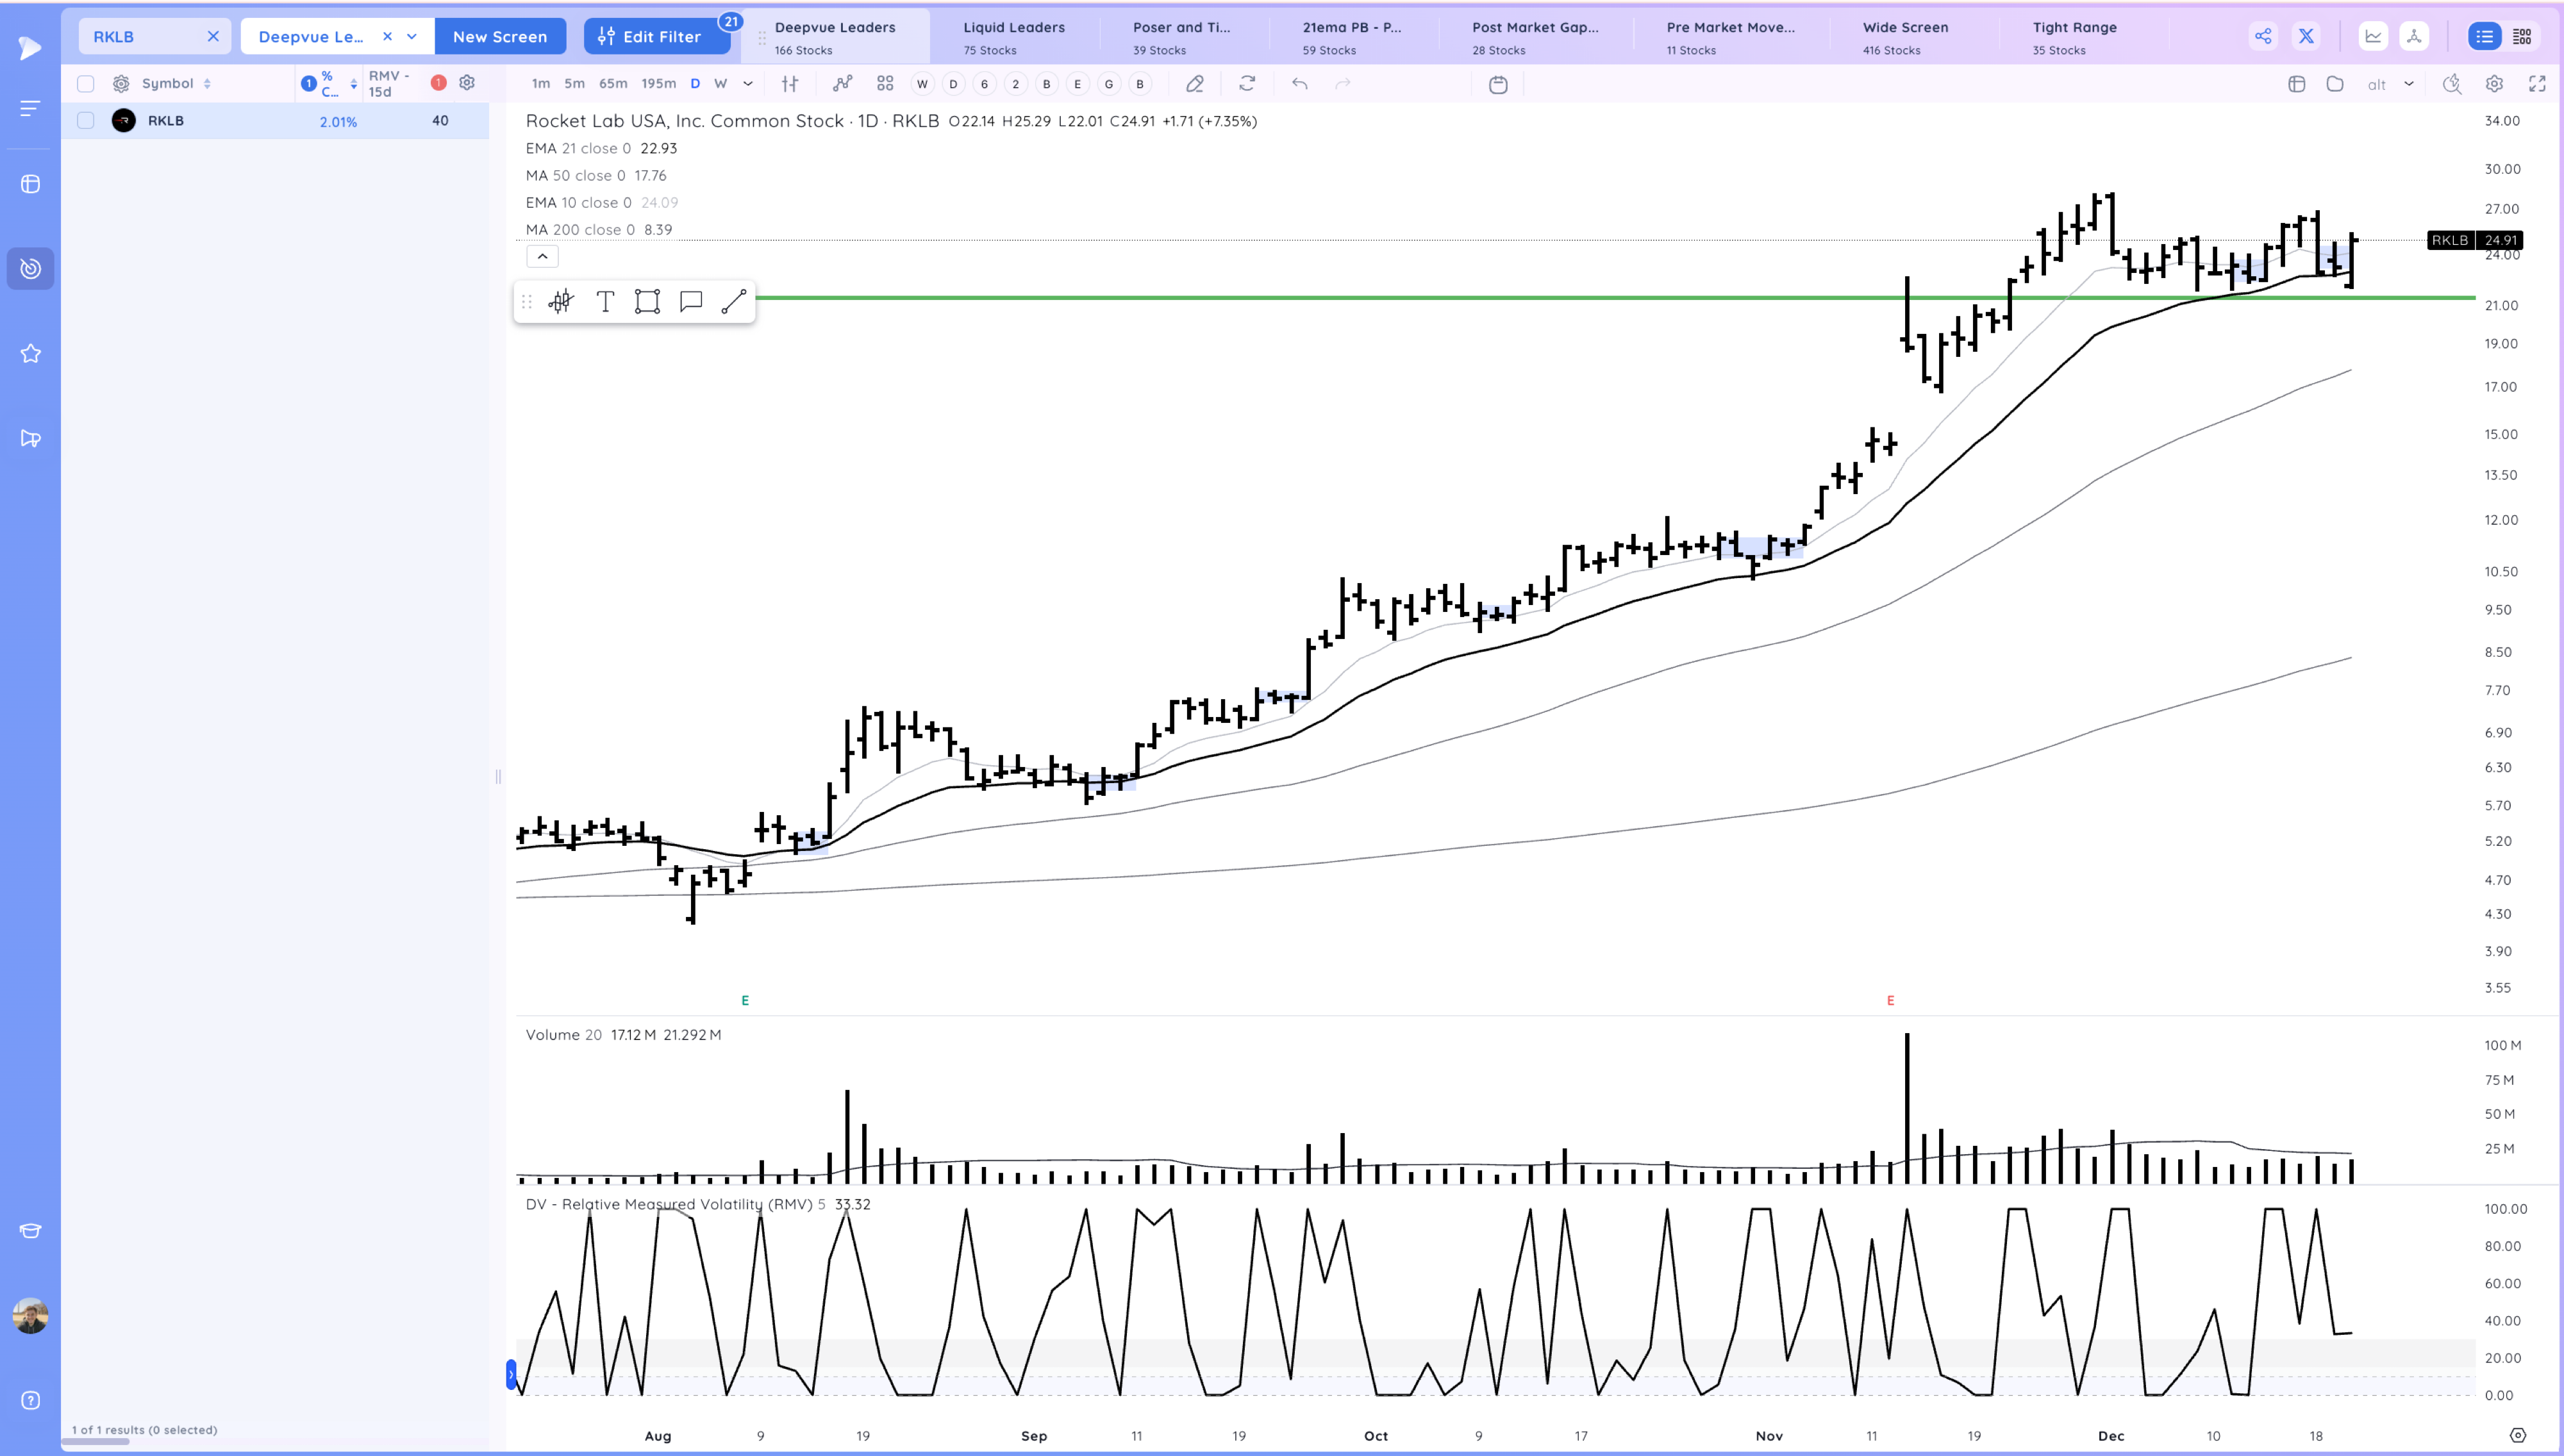Open symbol column visibility settings icon
This screenshot has height=1456, width=2564.
coord(121,84)
